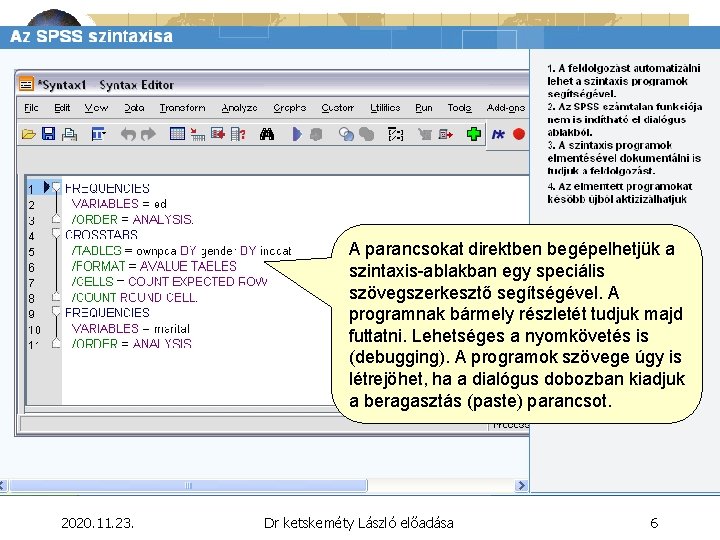Viewport: 720px width, 540px height.
Task: Click the slide title 'Az SPSS szintaxisa'
Action: click(x=91, y=36)
